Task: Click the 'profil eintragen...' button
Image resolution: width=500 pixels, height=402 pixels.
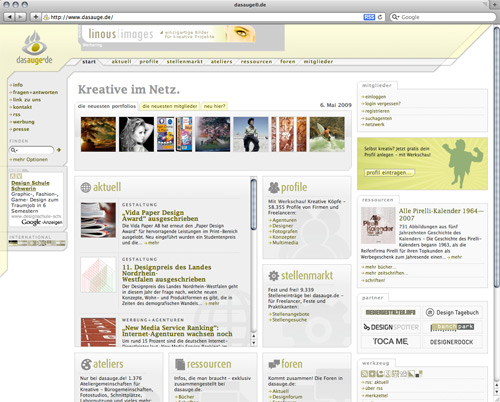Action: (x=389, y=172)
